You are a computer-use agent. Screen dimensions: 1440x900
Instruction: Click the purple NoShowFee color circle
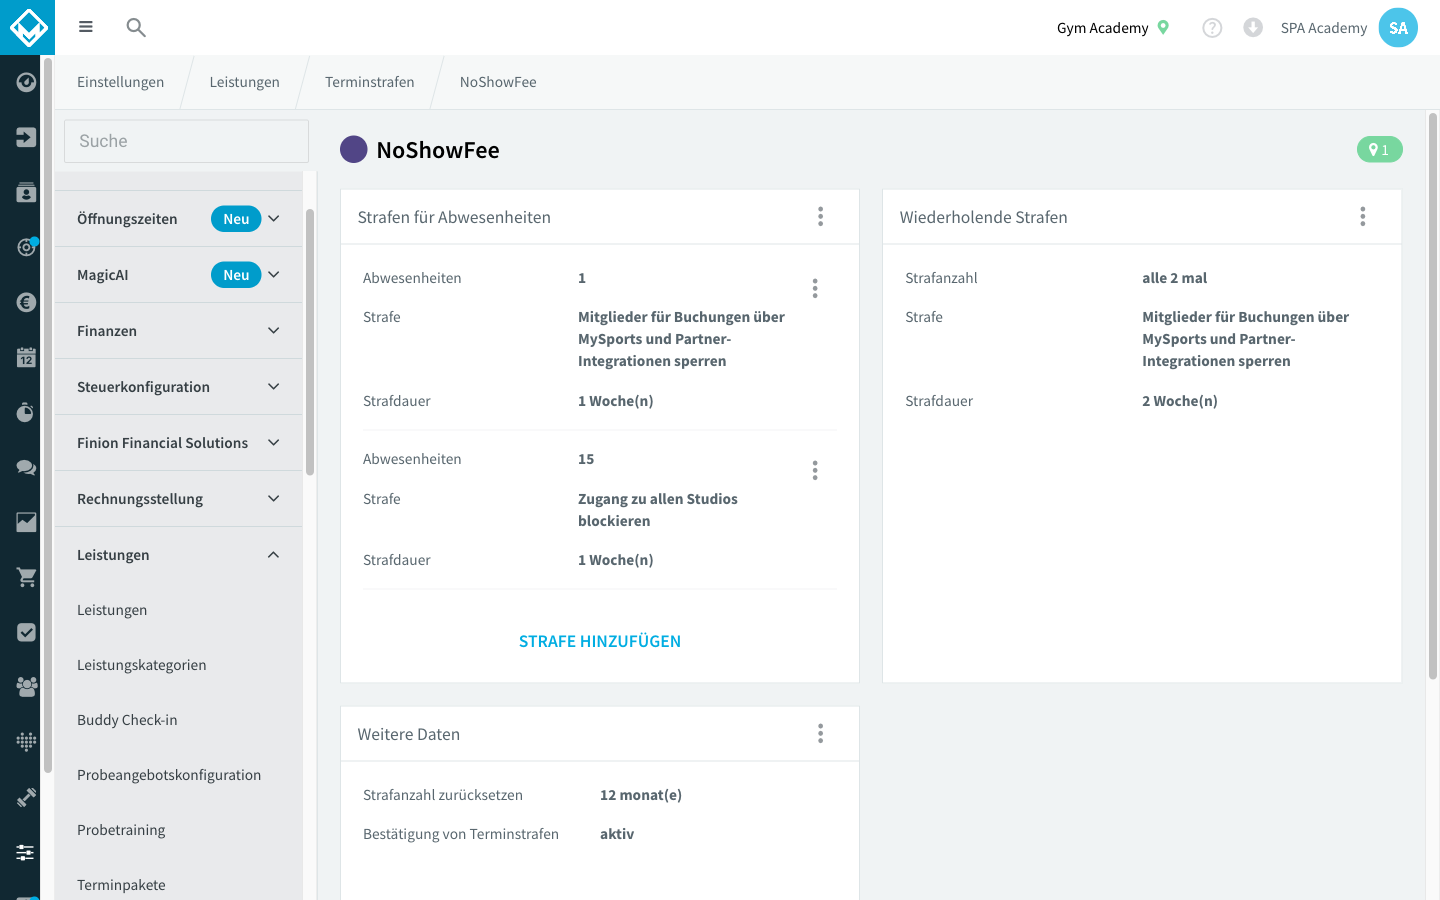pos(354,150)
